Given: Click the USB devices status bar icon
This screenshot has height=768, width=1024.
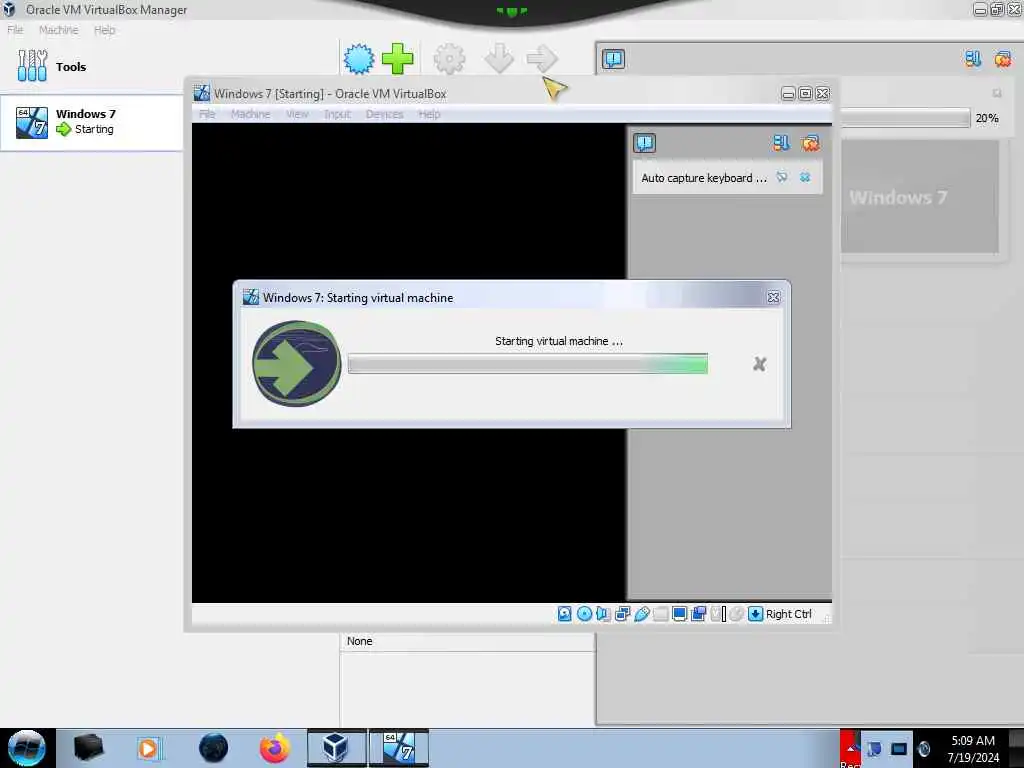Looking at the screenshot, I should [x=641, y=614].
